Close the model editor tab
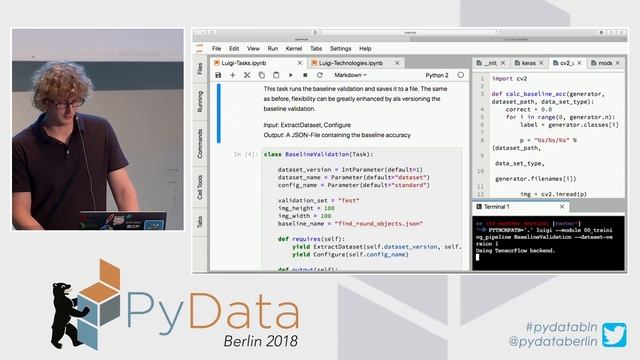The height and width of the screenshot is (360, 640). [x=618, y=63]
